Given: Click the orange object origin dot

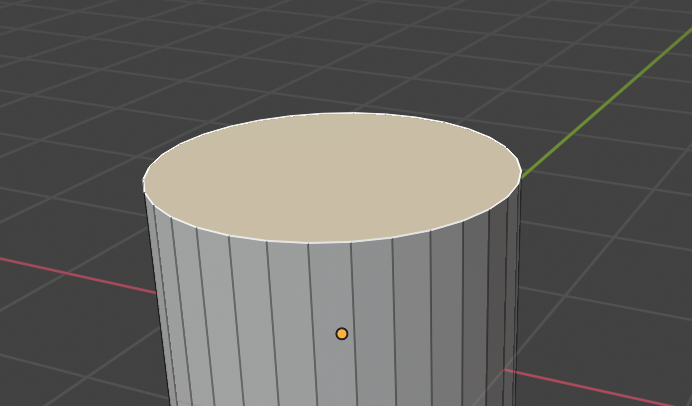Looking at the screenshot, I should (342, 333).
